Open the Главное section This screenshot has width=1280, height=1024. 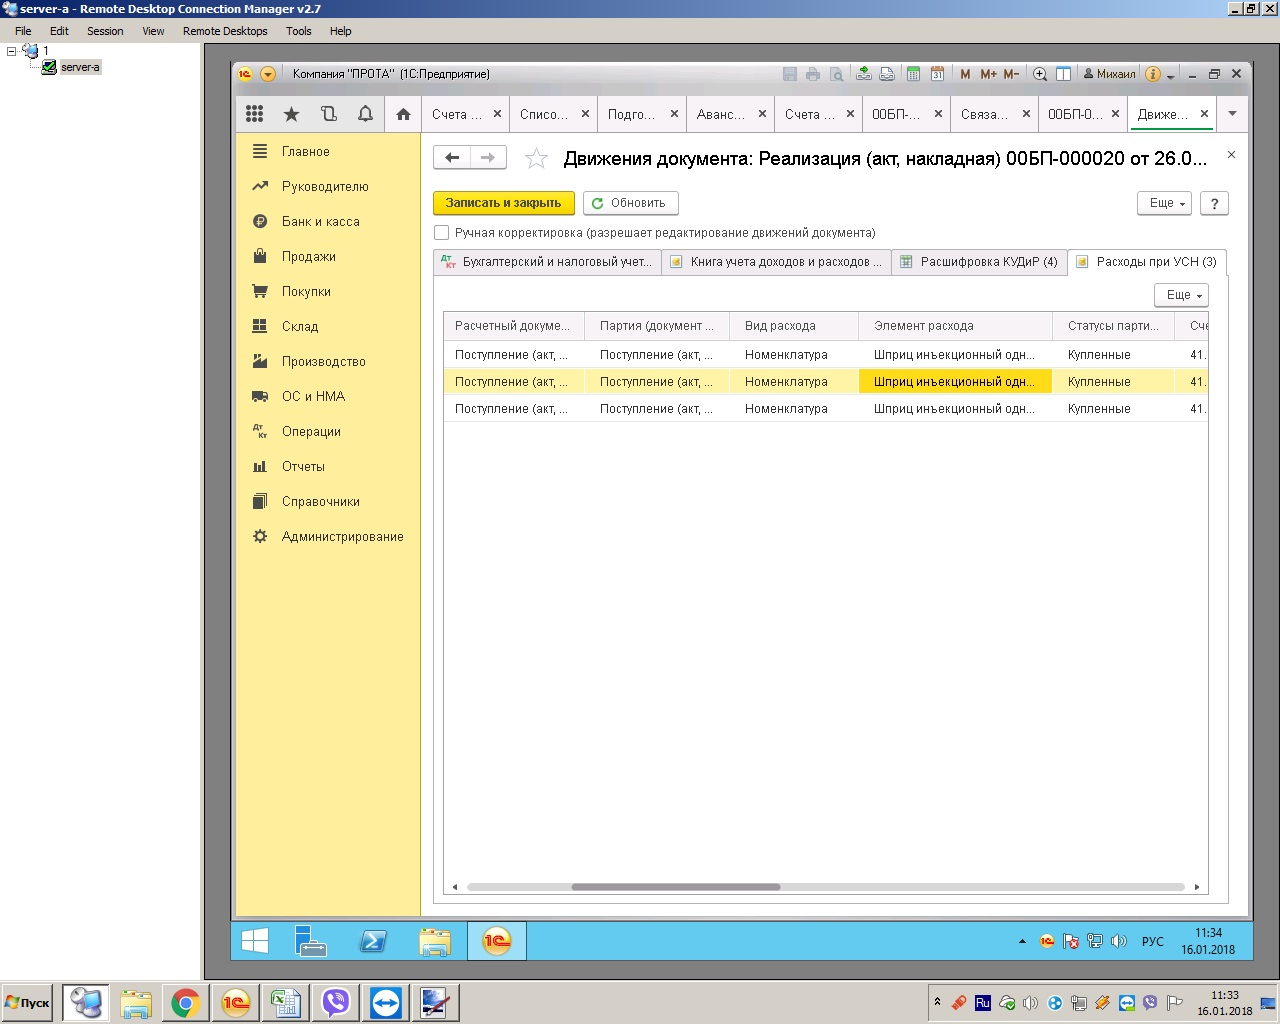(x=306, y=151)
